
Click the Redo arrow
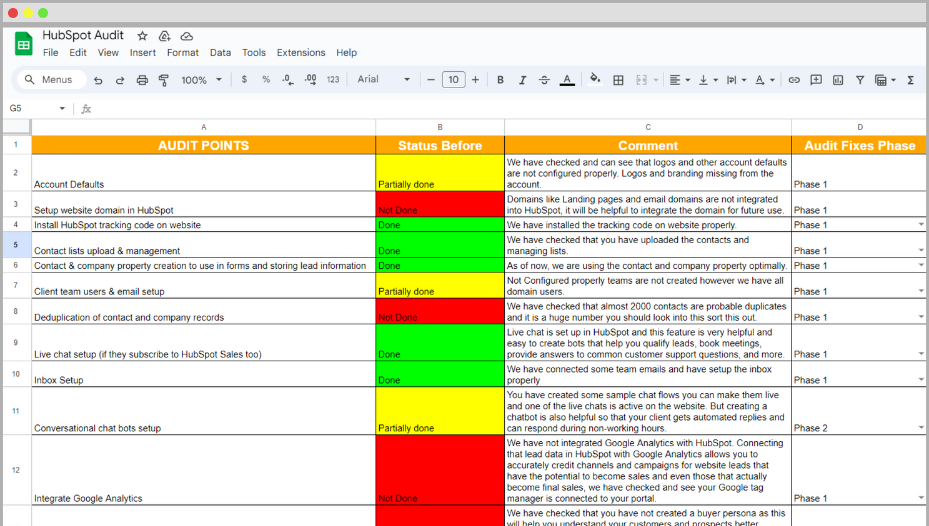click(120, 80)
